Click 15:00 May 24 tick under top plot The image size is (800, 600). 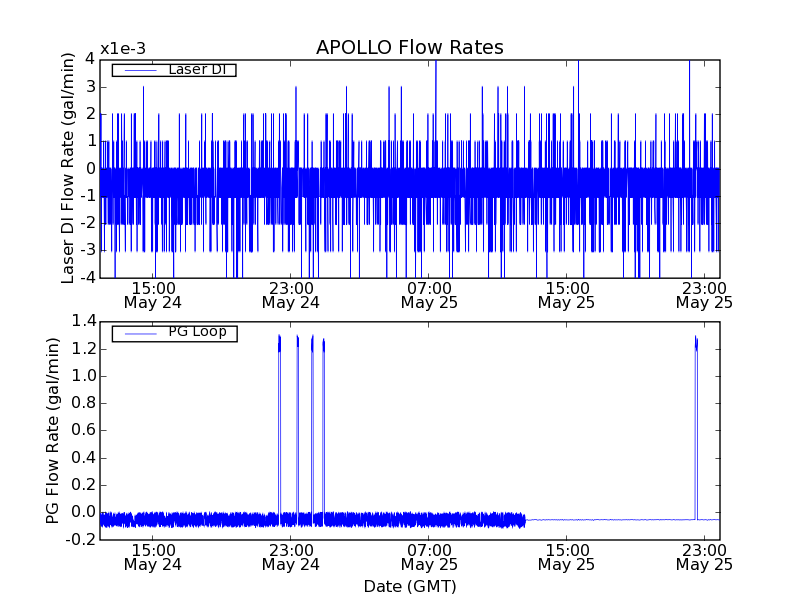(152, 293)
